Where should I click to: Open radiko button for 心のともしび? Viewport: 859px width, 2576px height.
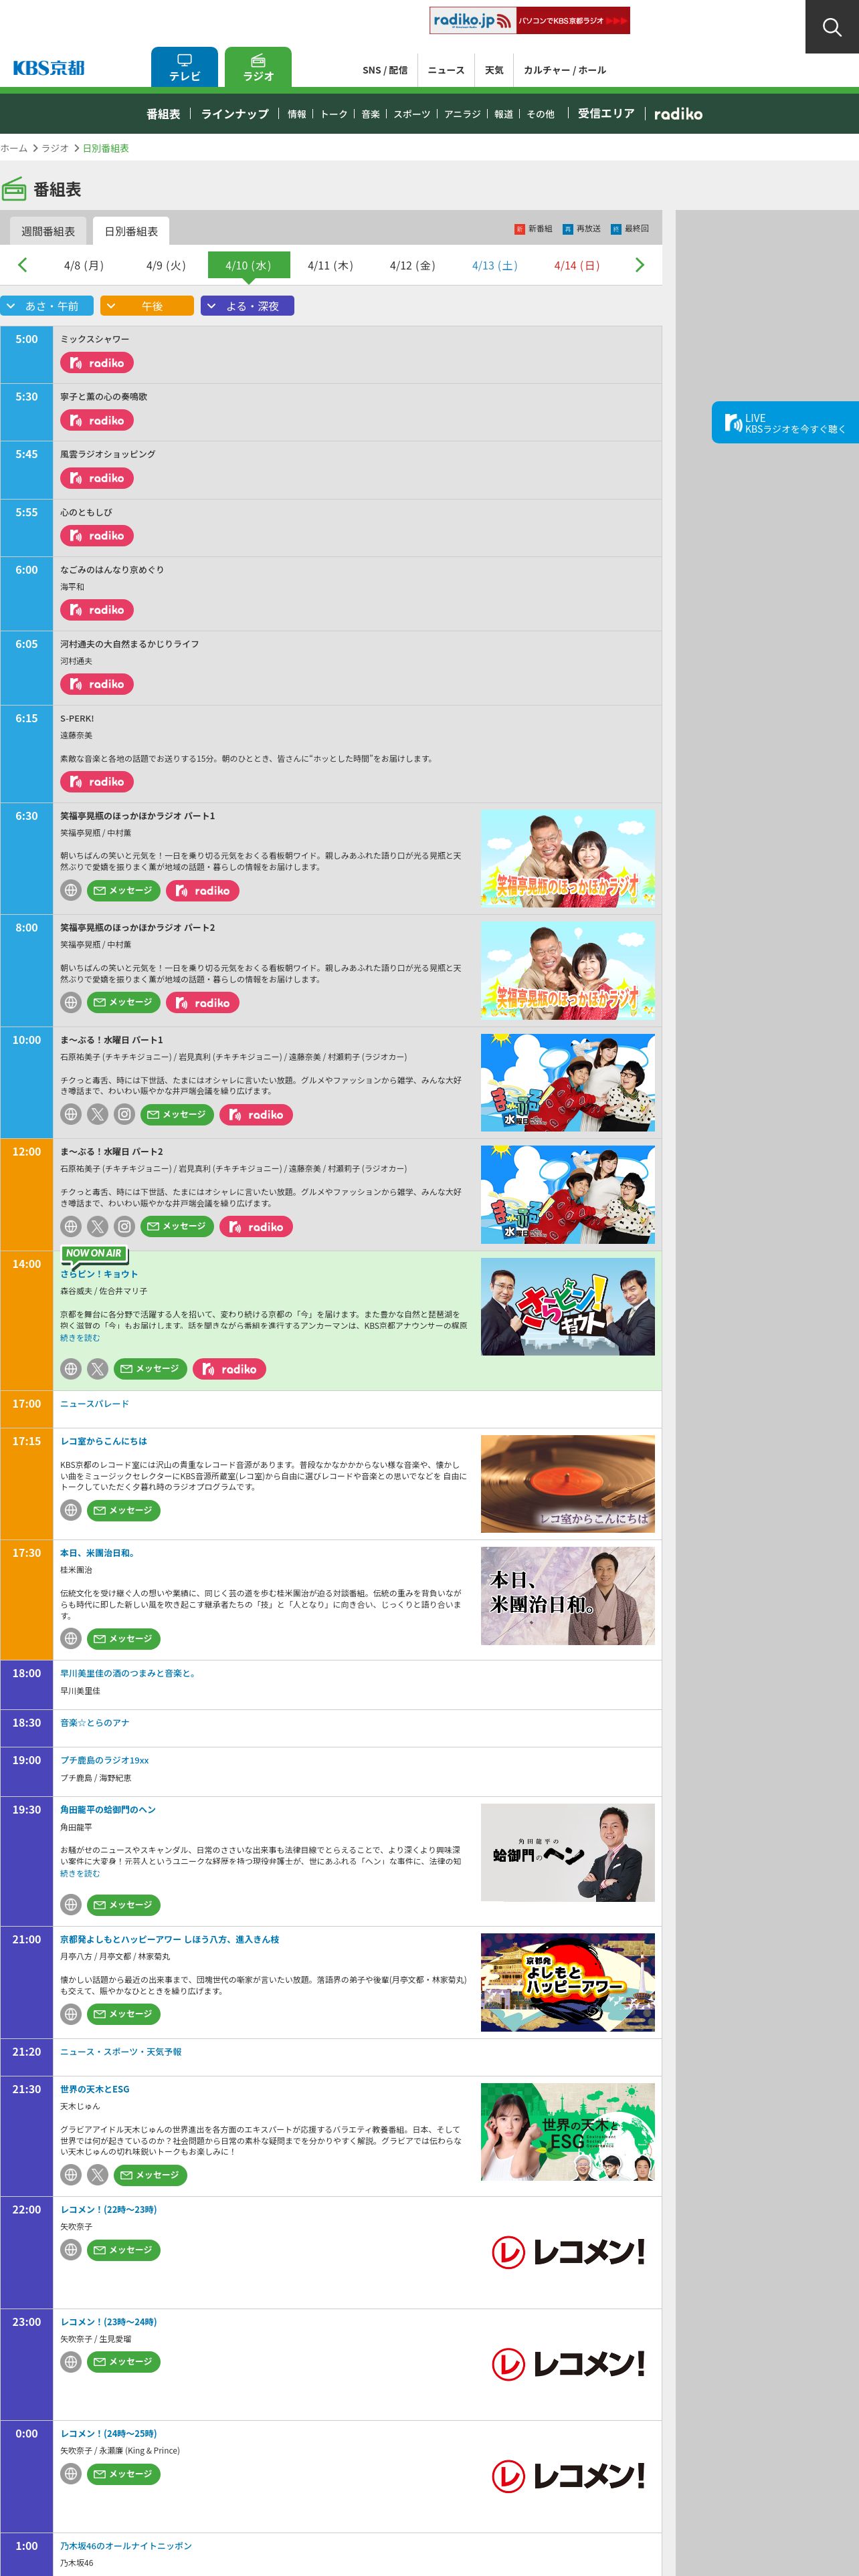tap(97, 536)
